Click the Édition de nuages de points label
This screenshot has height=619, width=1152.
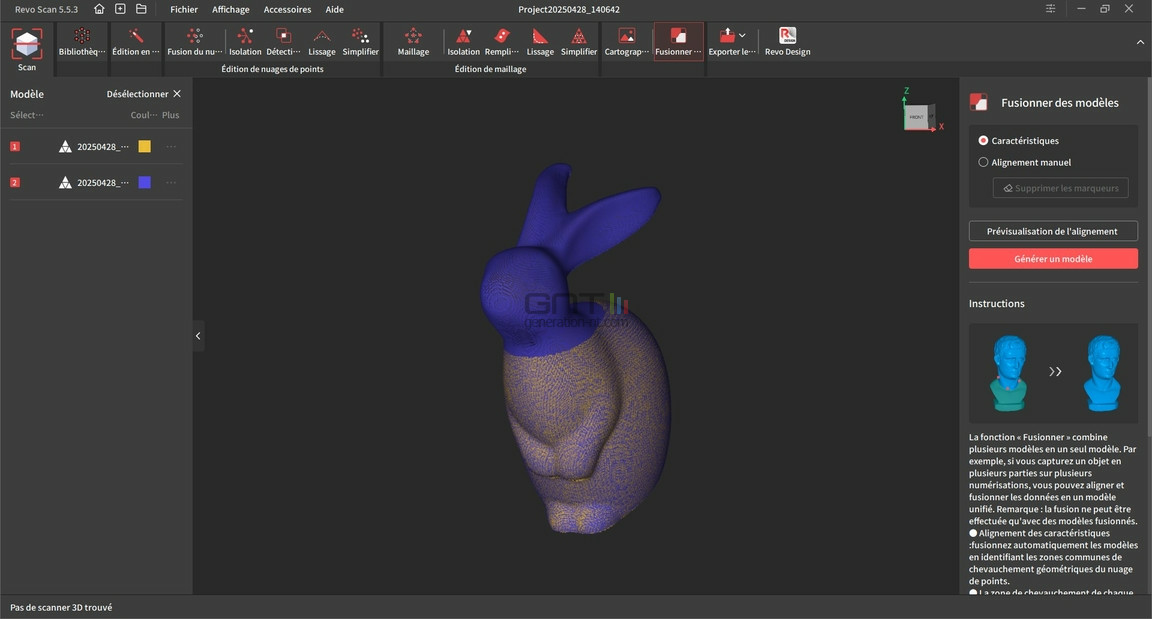(x=272, y=69)
